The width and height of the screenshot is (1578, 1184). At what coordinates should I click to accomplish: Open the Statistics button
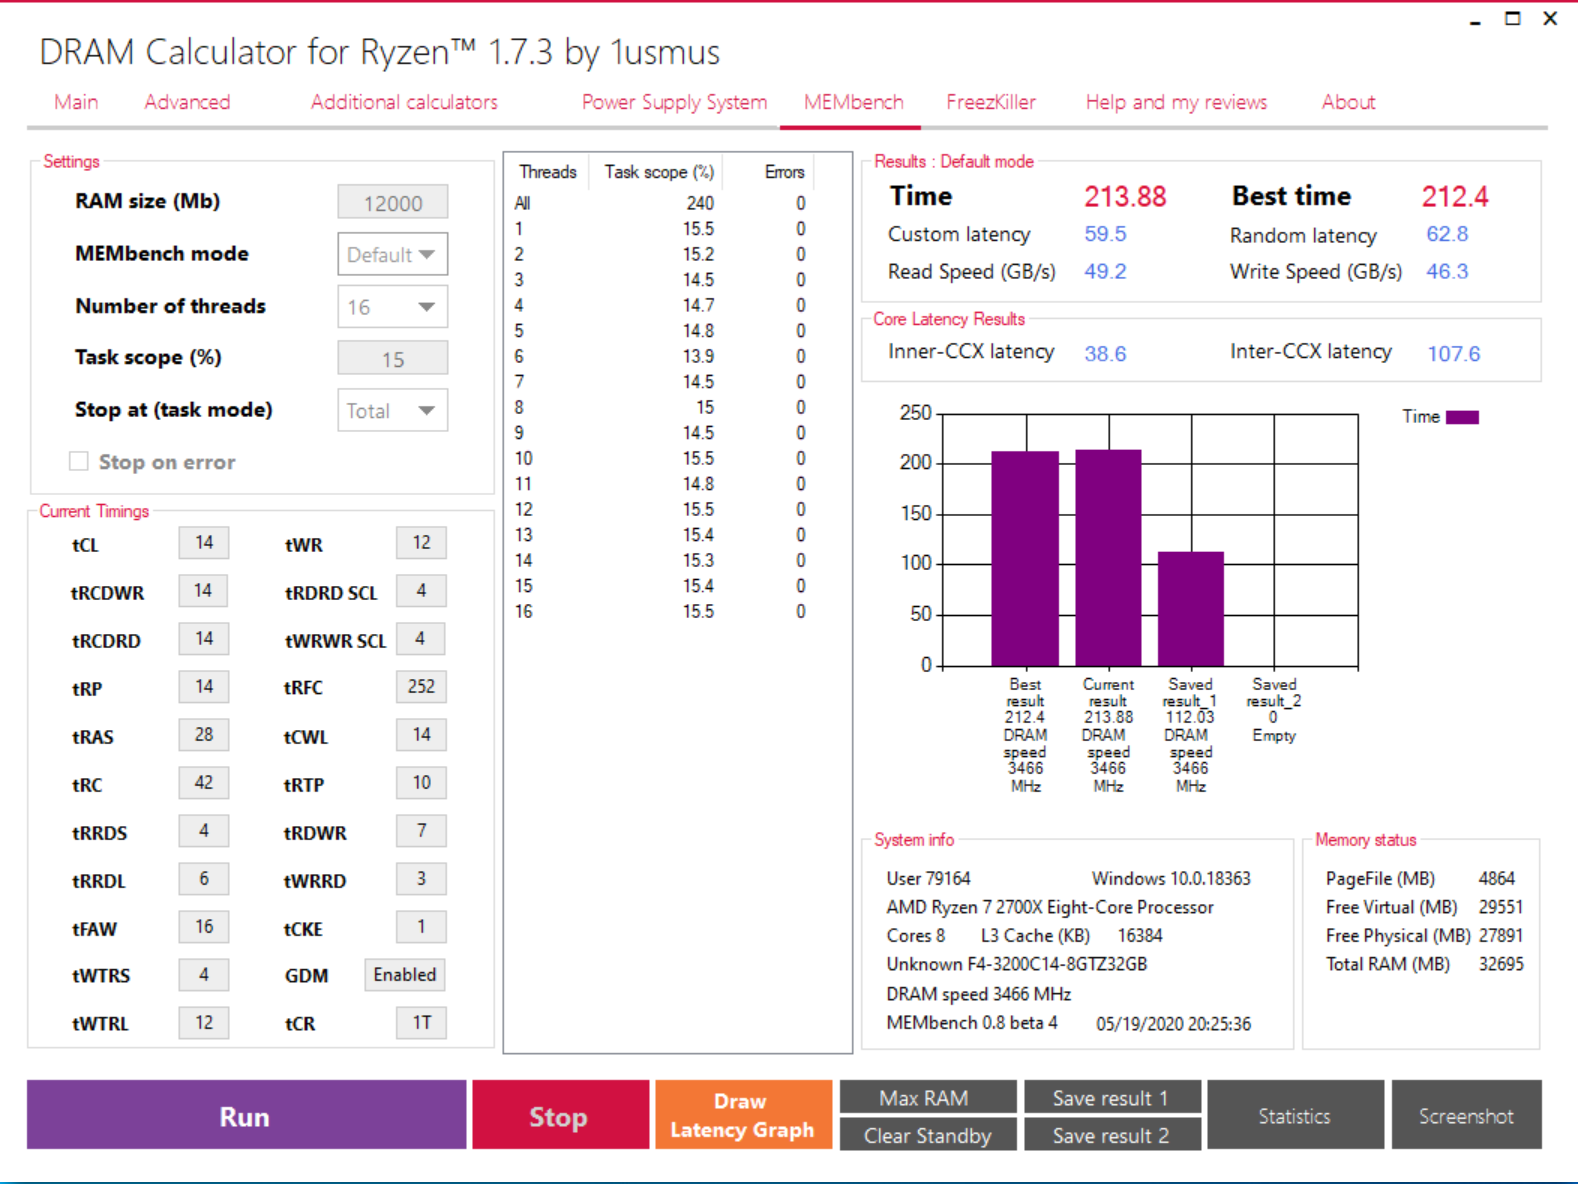(1296, 1115)
